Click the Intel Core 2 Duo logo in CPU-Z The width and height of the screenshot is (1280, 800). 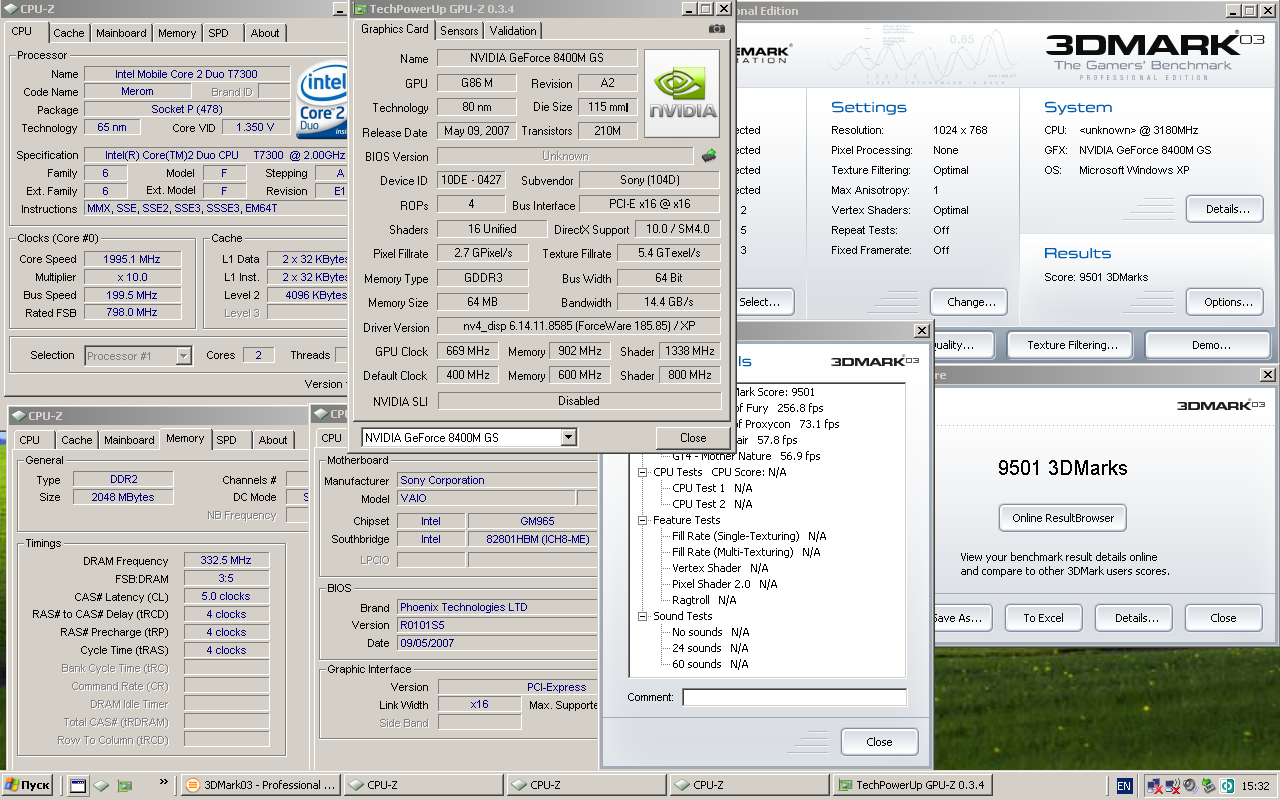tap(322, 102)
